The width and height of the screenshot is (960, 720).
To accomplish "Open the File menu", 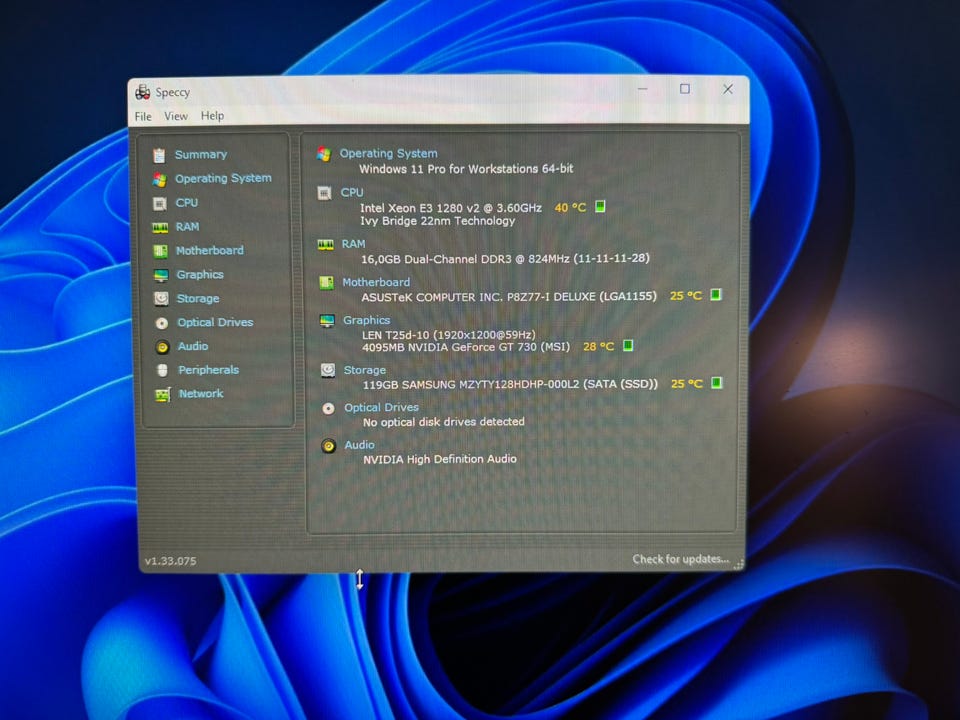I will [143, 116].
